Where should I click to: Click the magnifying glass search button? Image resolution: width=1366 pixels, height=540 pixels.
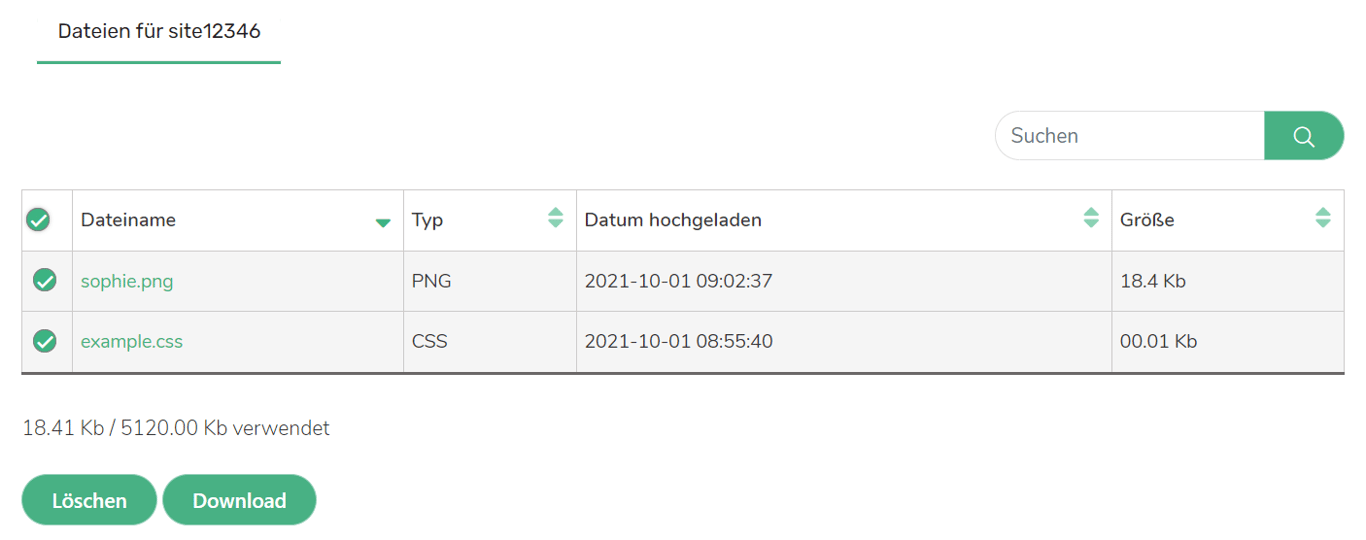coord(1303,136)
